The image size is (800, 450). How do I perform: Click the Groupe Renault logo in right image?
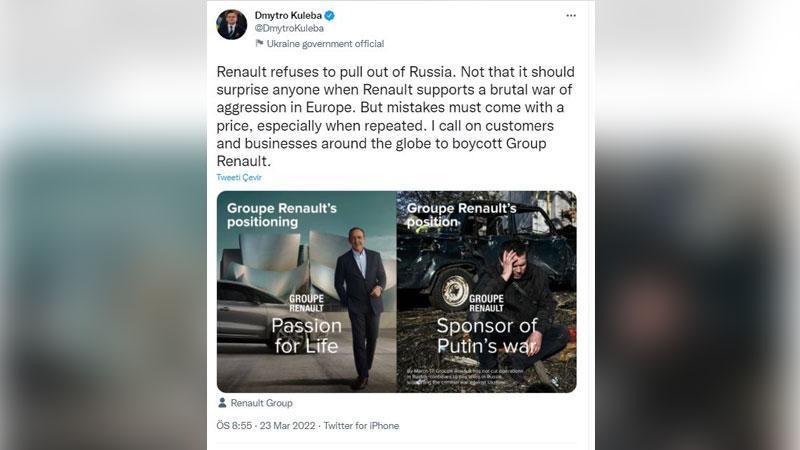point(486,302)
